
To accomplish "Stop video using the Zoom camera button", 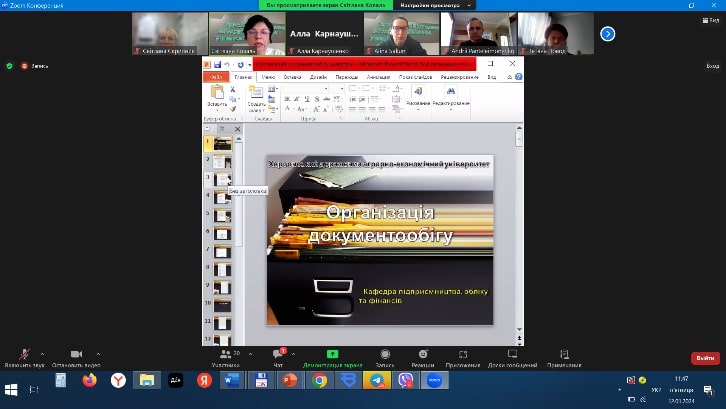I will [x=76, y=358].
